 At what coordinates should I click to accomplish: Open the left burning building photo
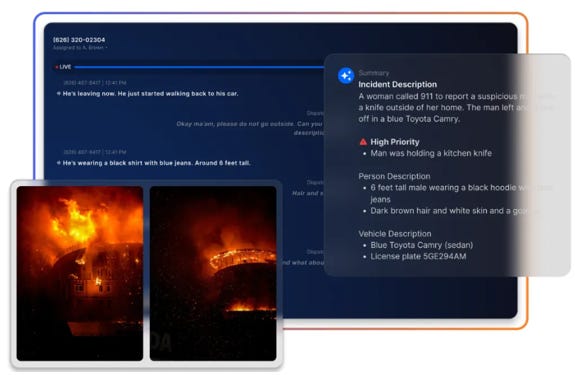80,273
